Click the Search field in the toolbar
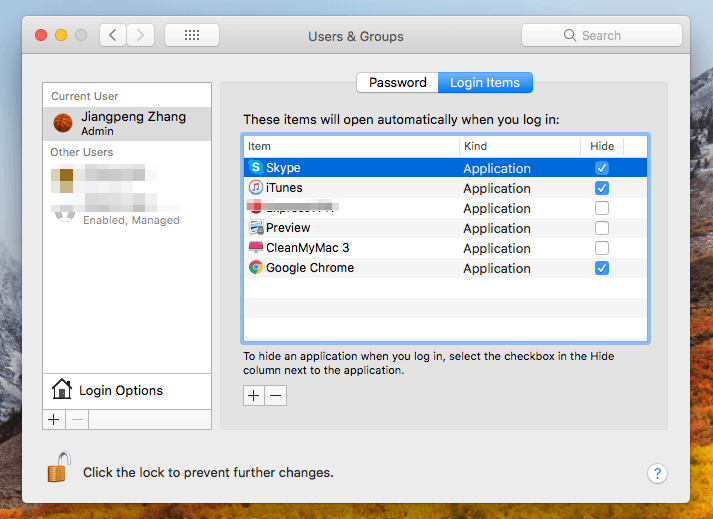Screen dimensions: 713x519 point(601,35)
